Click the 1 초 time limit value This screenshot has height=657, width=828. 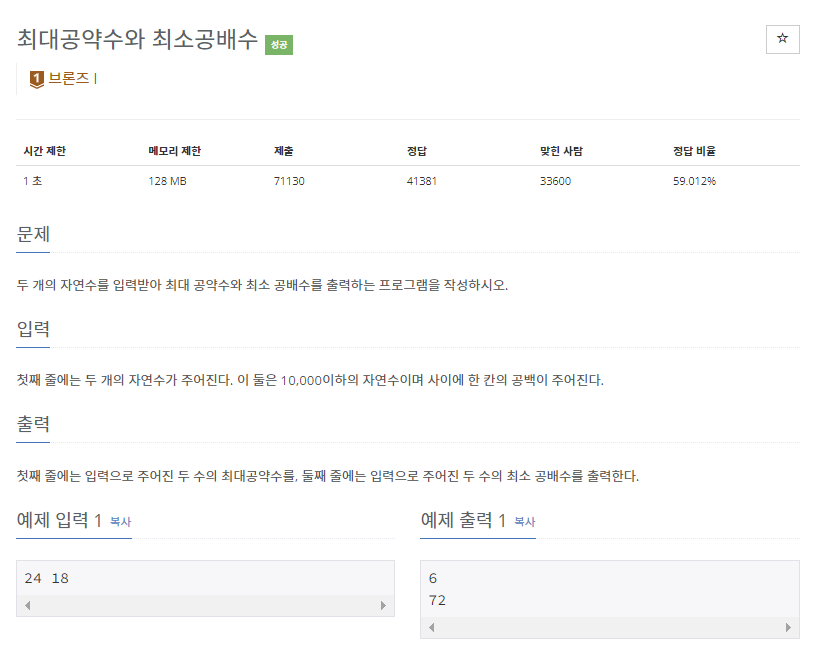[x=32, y=181]
